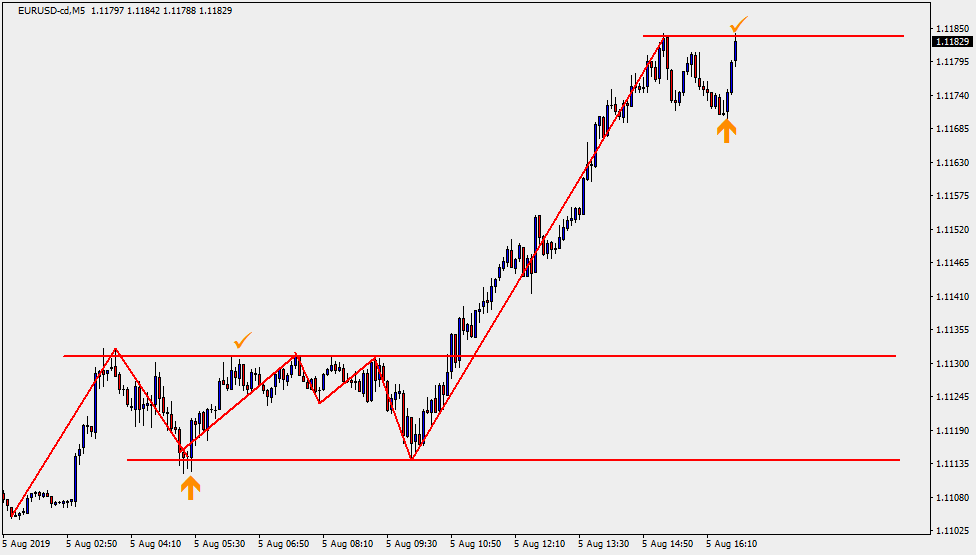Click the 1.11630 price axis label
This screenshot has height=555, width=976.
point(954,162)
